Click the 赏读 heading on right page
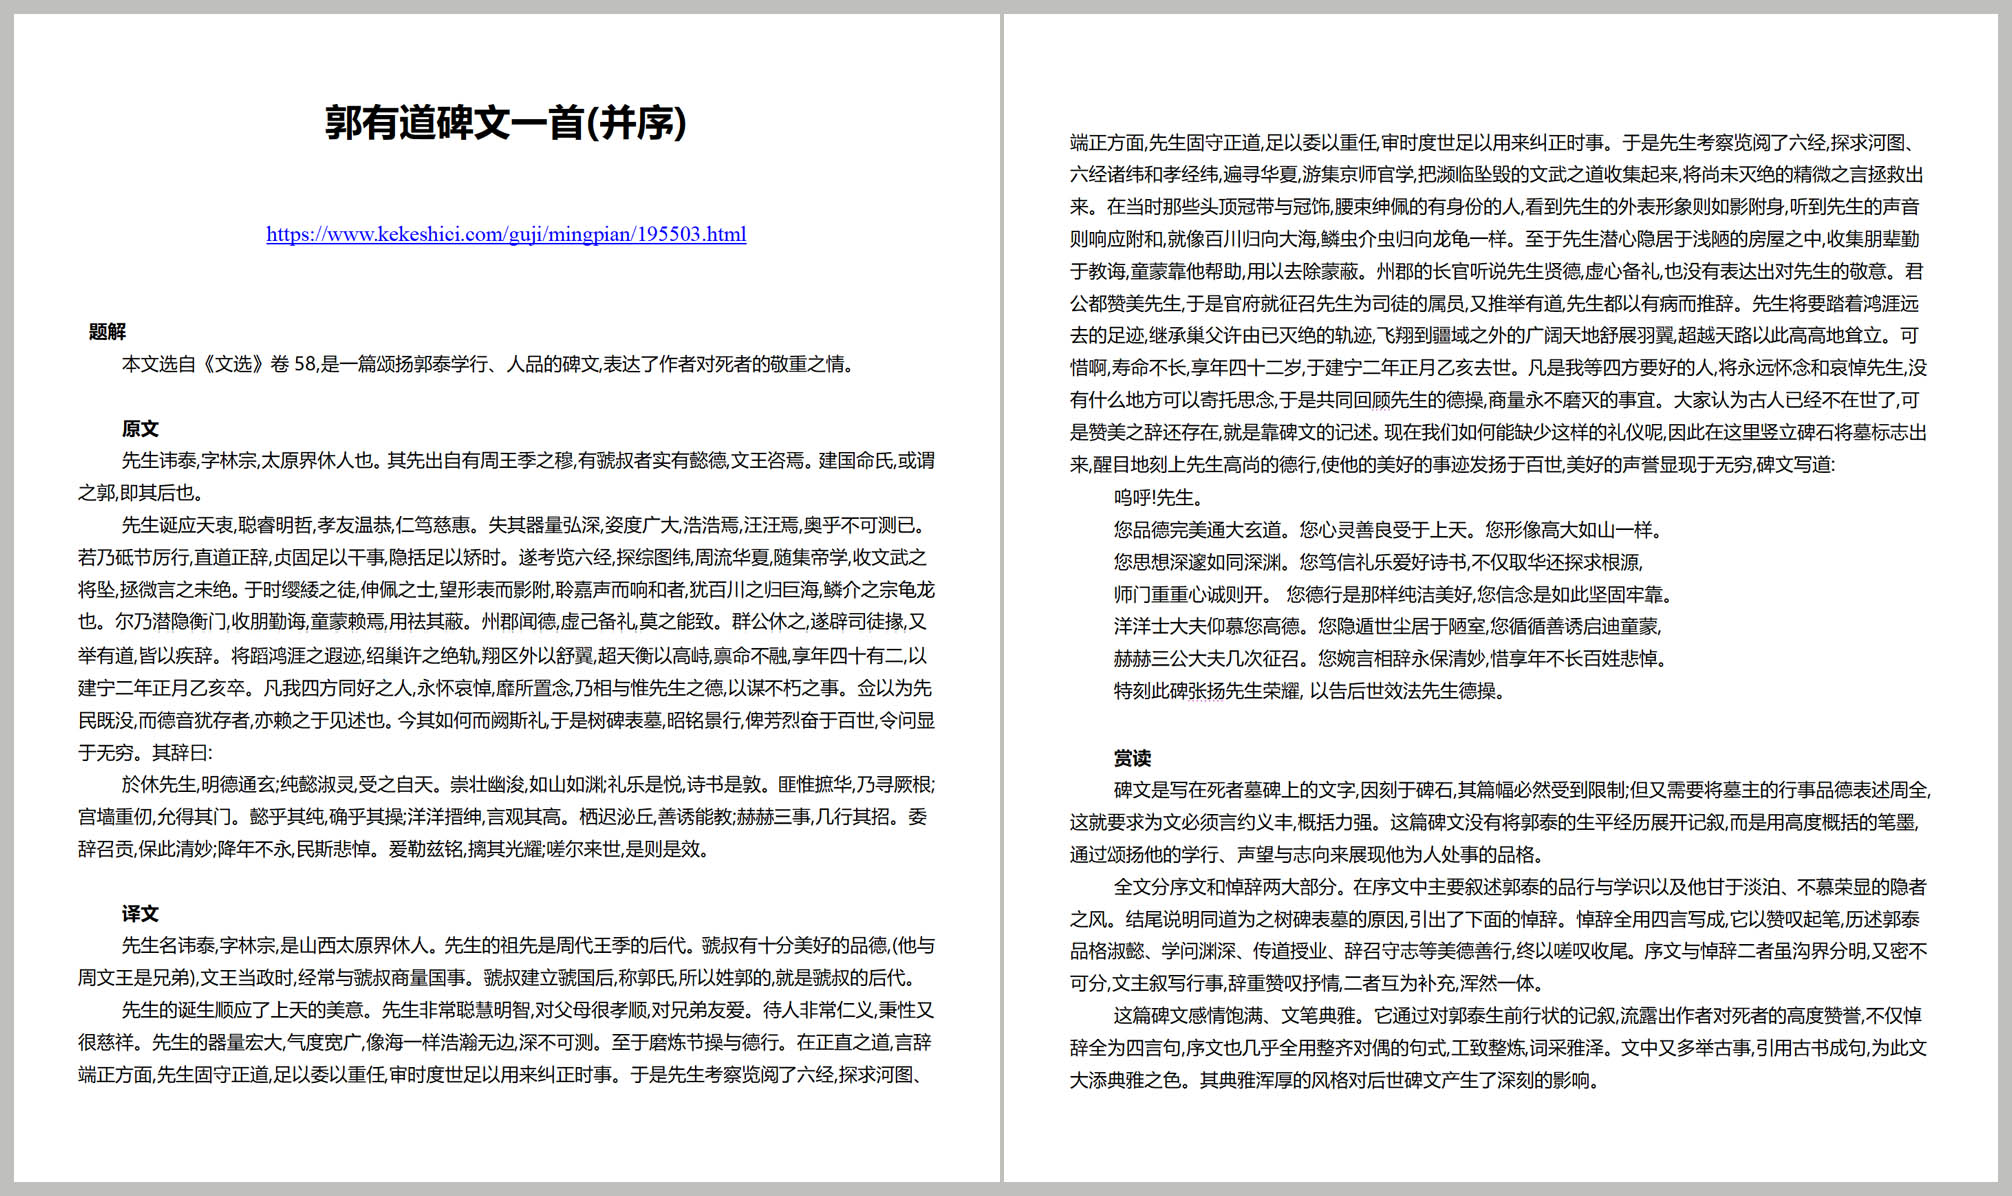2012x1196 pixels. pyautogui.click(x=1132, y=758)
